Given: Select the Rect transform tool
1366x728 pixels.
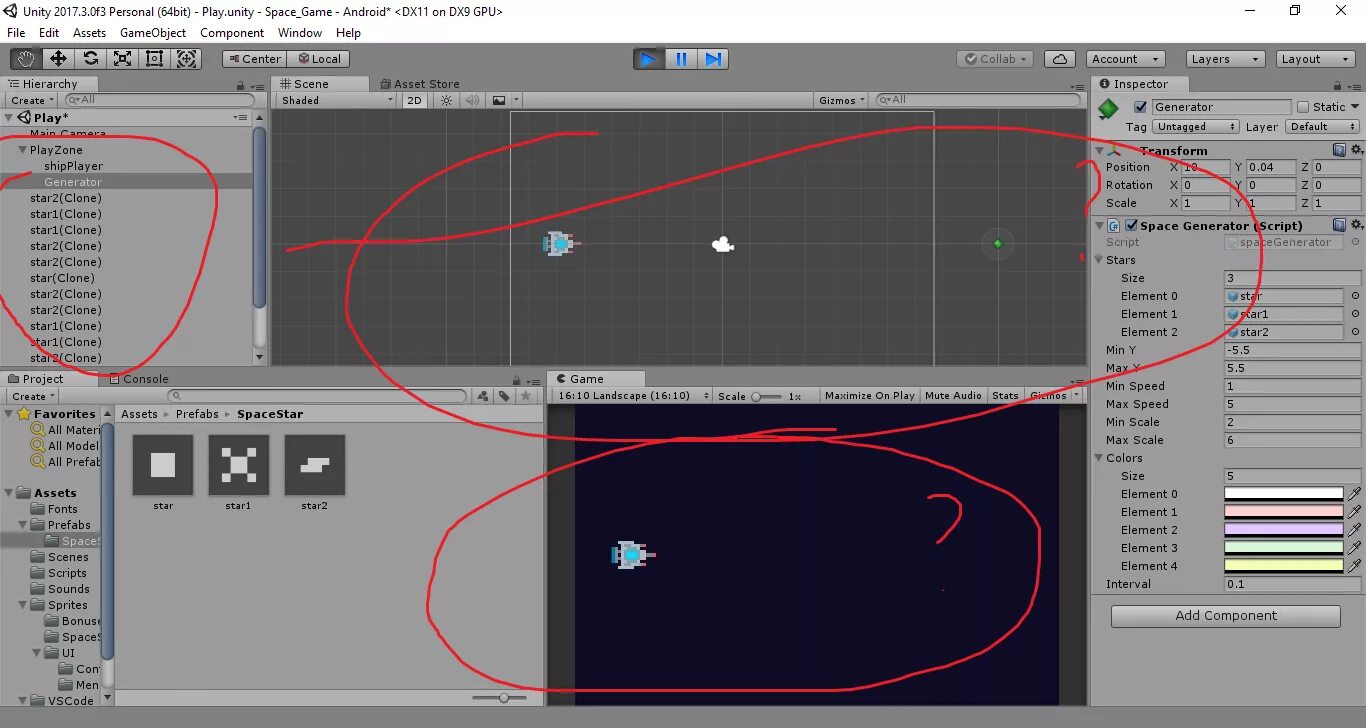Looking at the screenshot, I should pyautogui.click(x=154, y=59).
